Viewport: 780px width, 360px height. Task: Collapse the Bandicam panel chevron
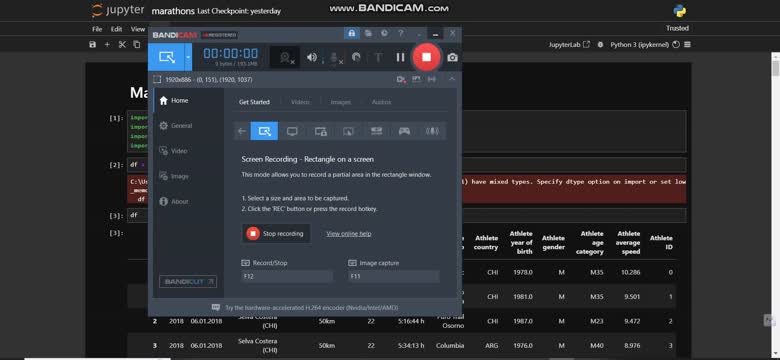[x=452, y=79]
